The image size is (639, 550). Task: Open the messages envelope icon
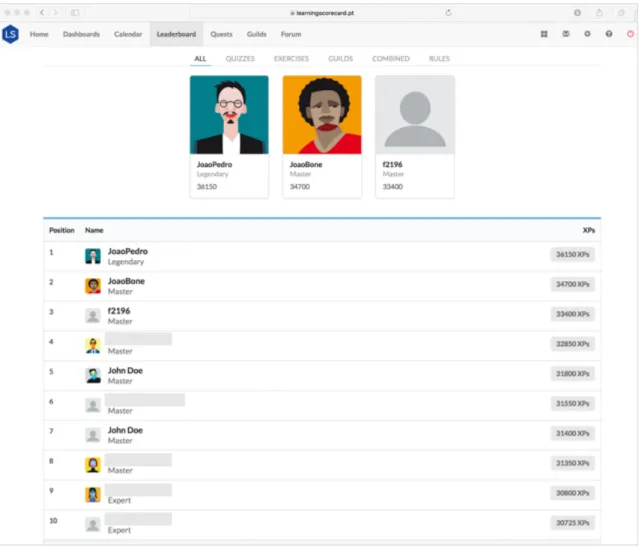pos(566,34)
